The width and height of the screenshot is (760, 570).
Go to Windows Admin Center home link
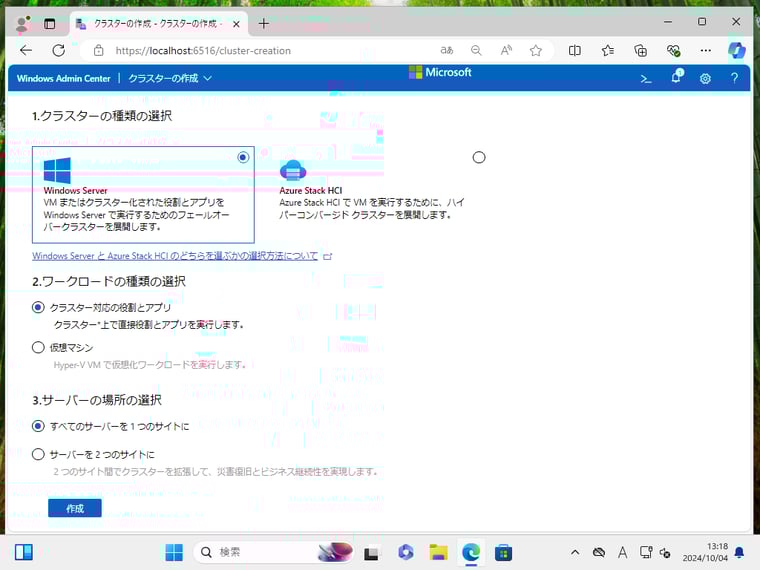[x=63, y=78]
